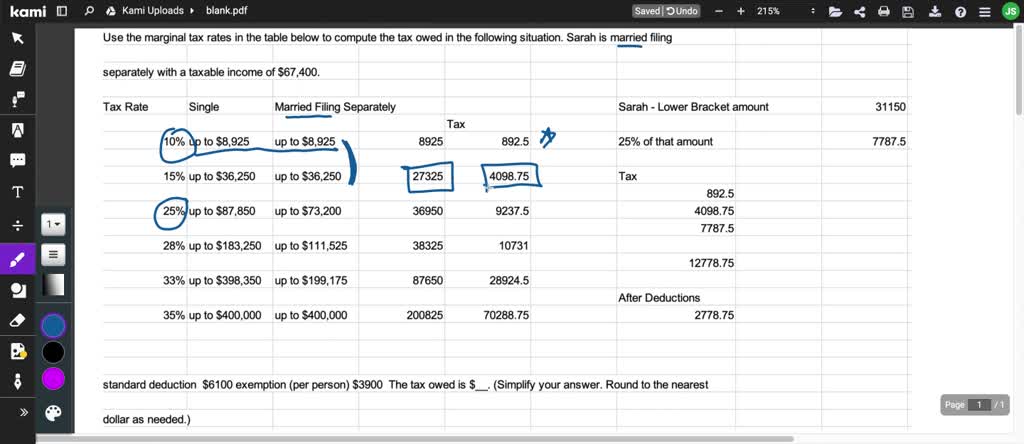Click the Share icon

pyautogui.click(x=859, y=11)
